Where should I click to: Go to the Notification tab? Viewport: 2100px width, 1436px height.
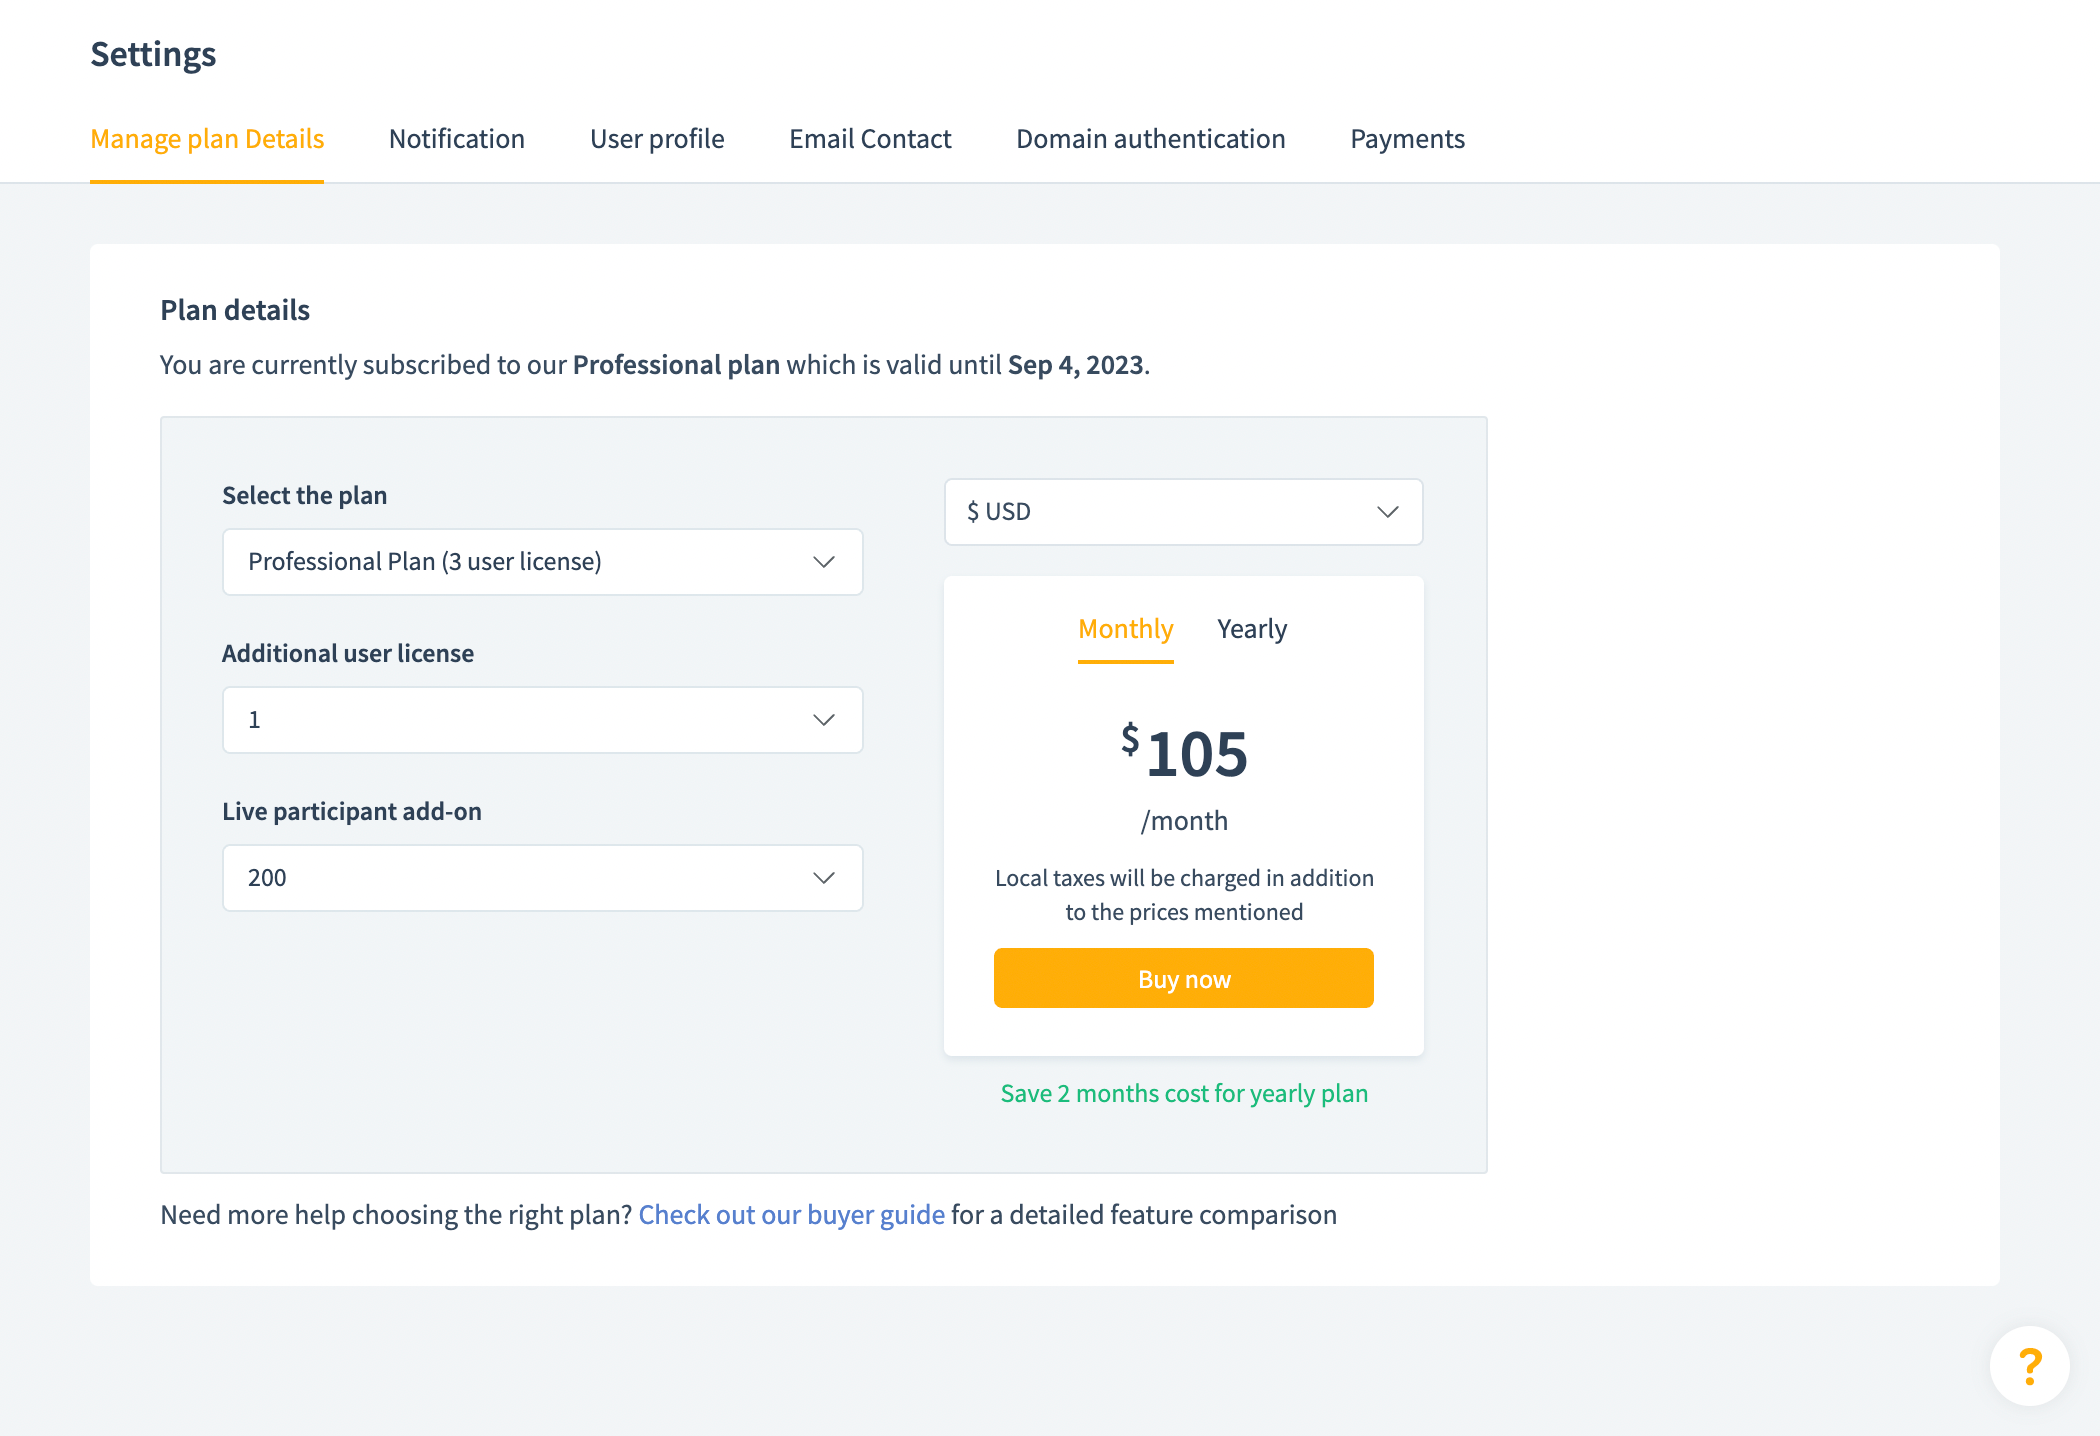point(457,139)
